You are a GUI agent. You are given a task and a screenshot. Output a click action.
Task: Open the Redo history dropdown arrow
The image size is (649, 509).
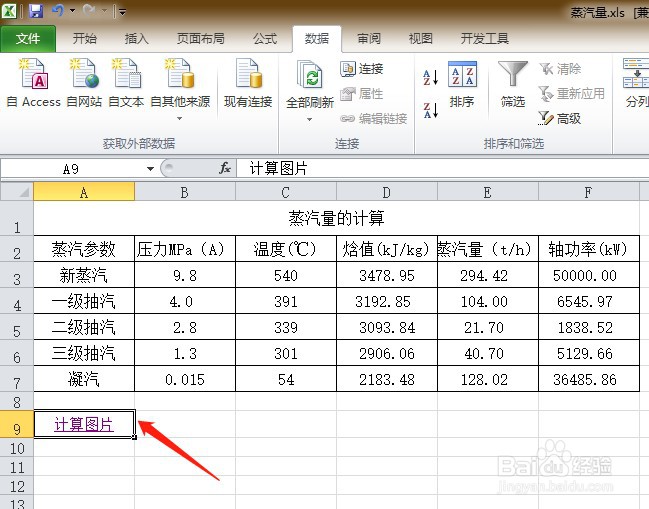tap(104, 10)
